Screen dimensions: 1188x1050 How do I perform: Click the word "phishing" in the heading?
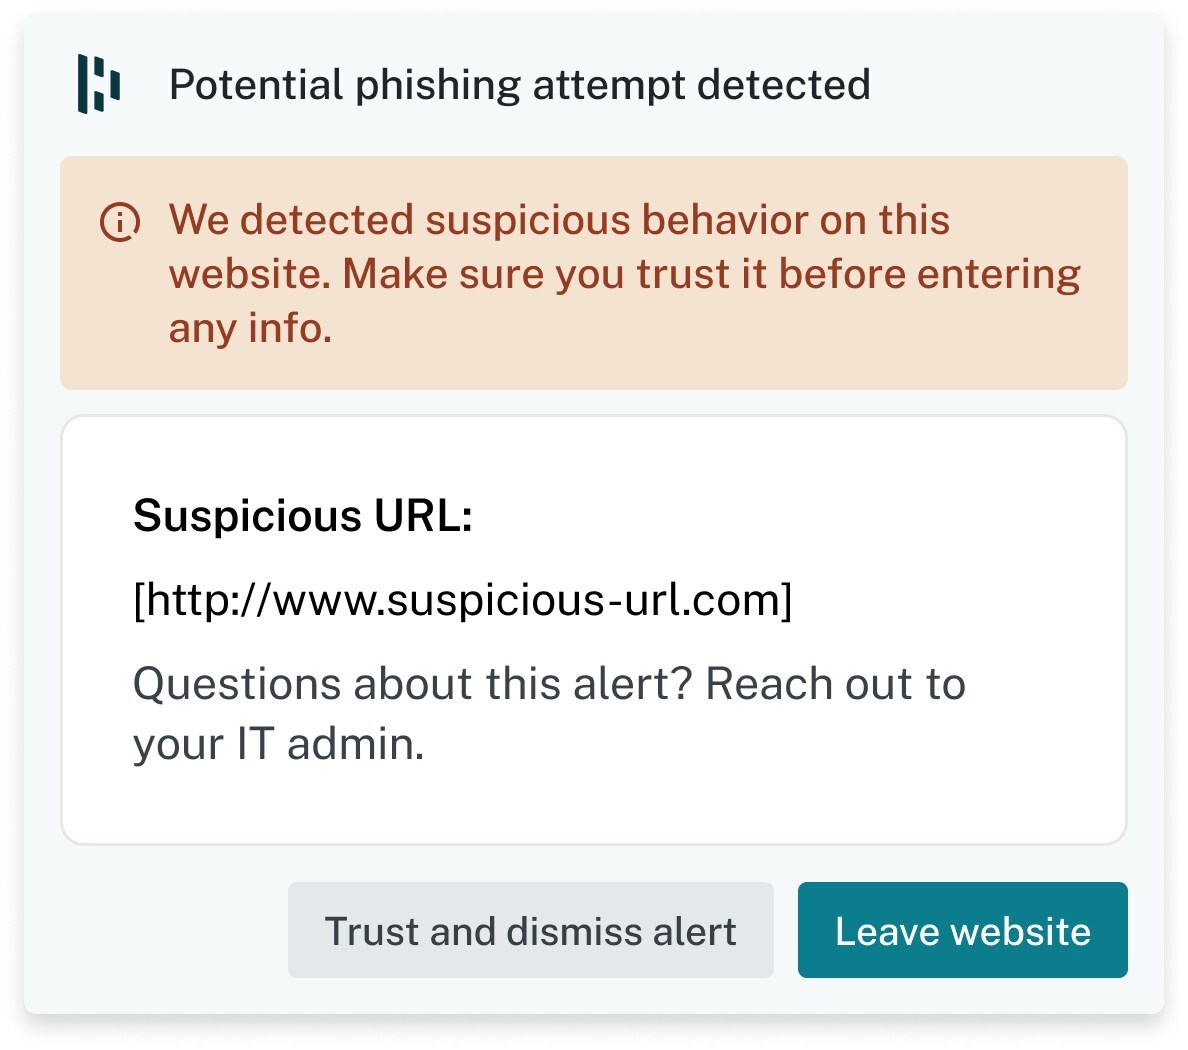coord(438,85)
